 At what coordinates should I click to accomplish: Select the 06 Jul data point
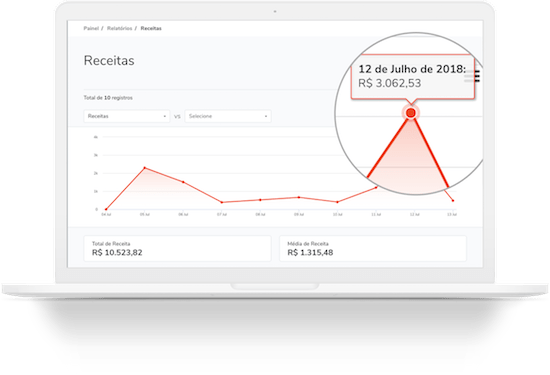click(x=183, y=182)
